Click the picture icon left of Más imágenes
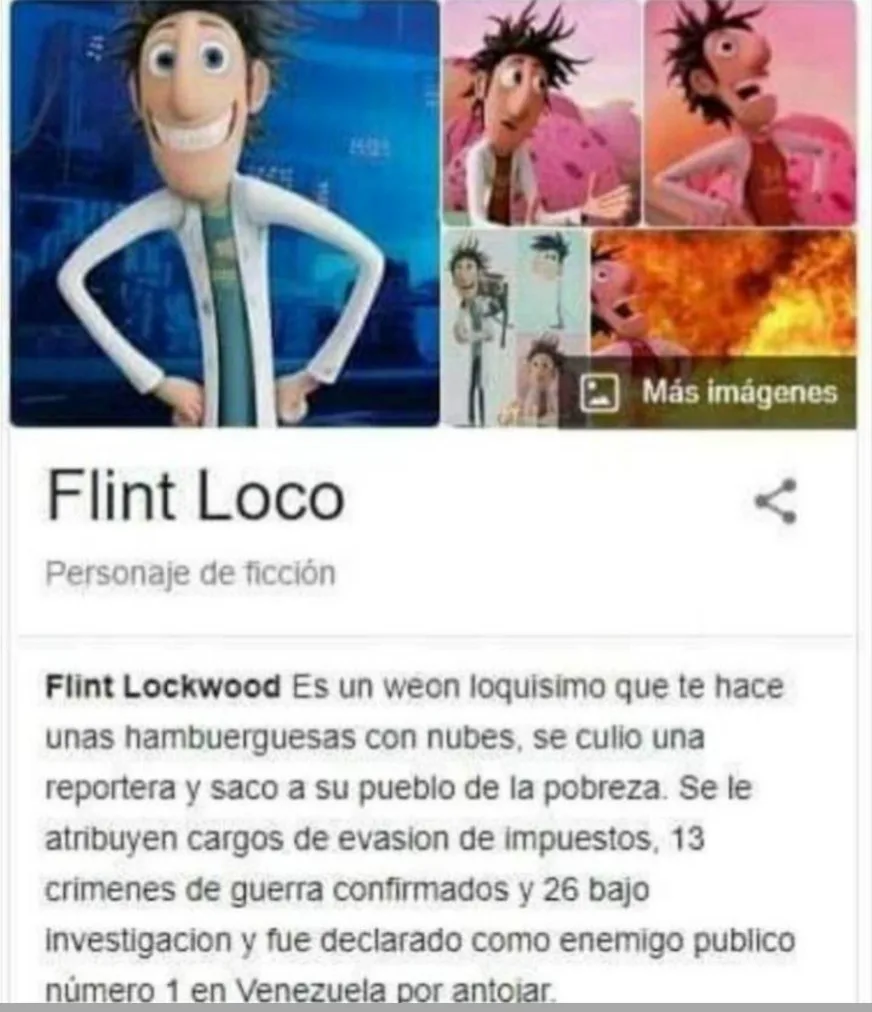The width and height of the screenshot is (872, 1012). point(600,393)
